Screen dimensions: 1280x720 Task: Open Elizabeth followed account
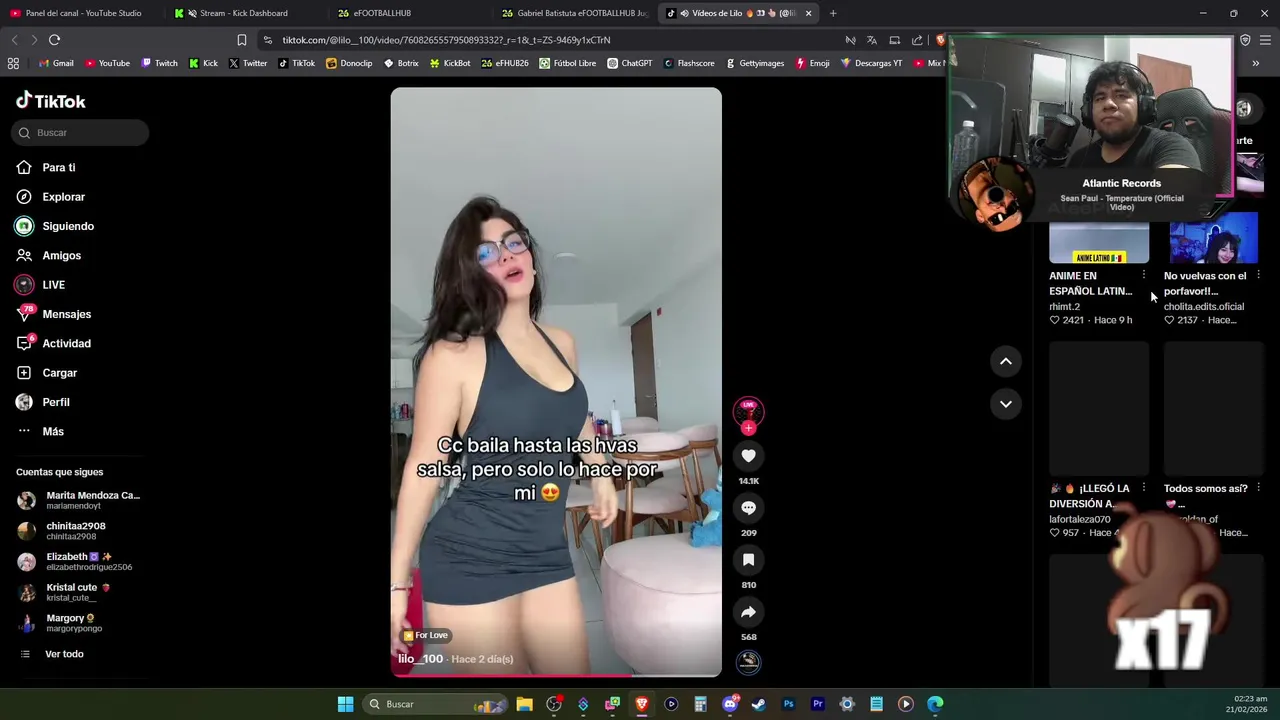[80, 561]
